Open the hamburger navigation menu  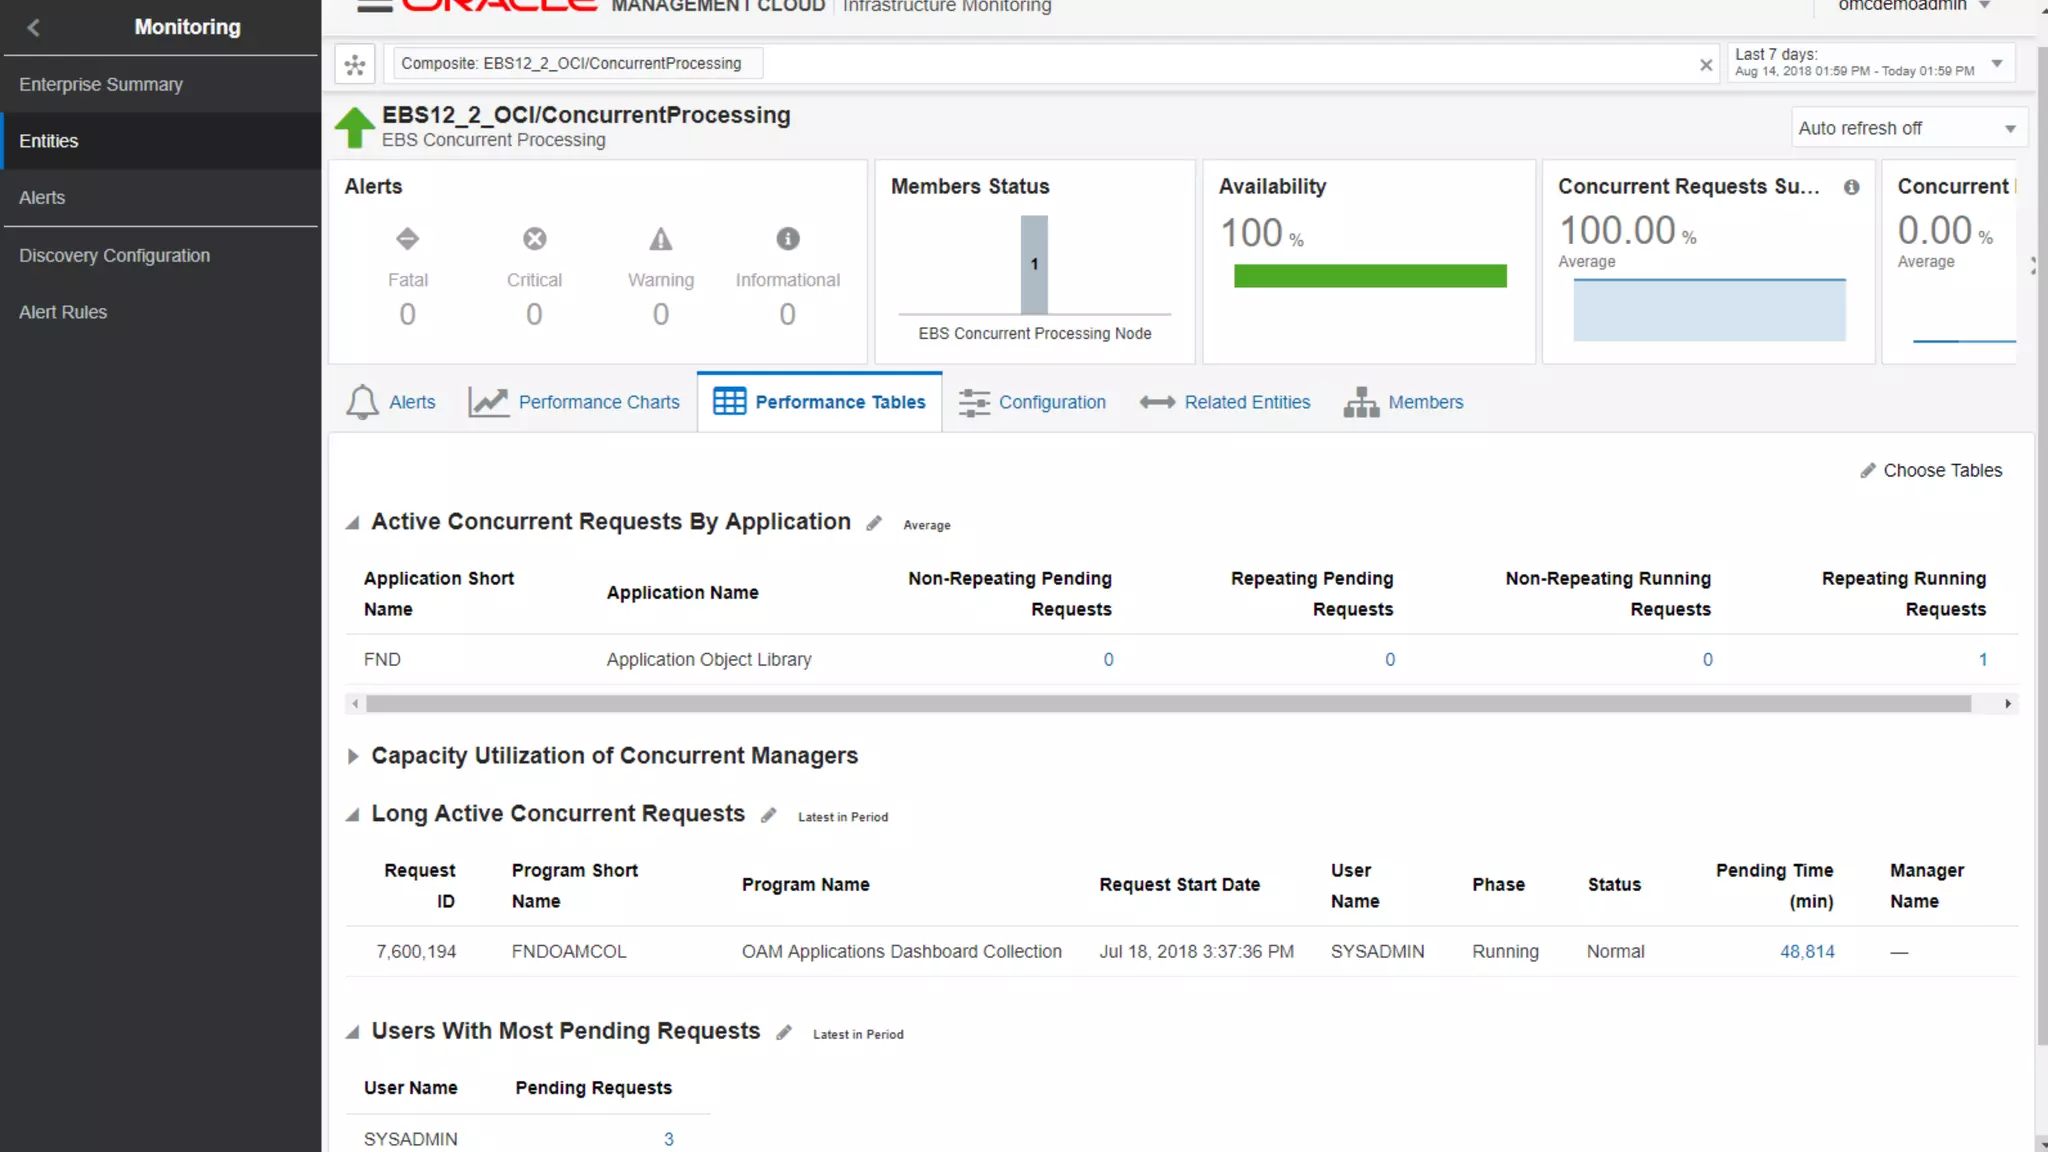374,5
